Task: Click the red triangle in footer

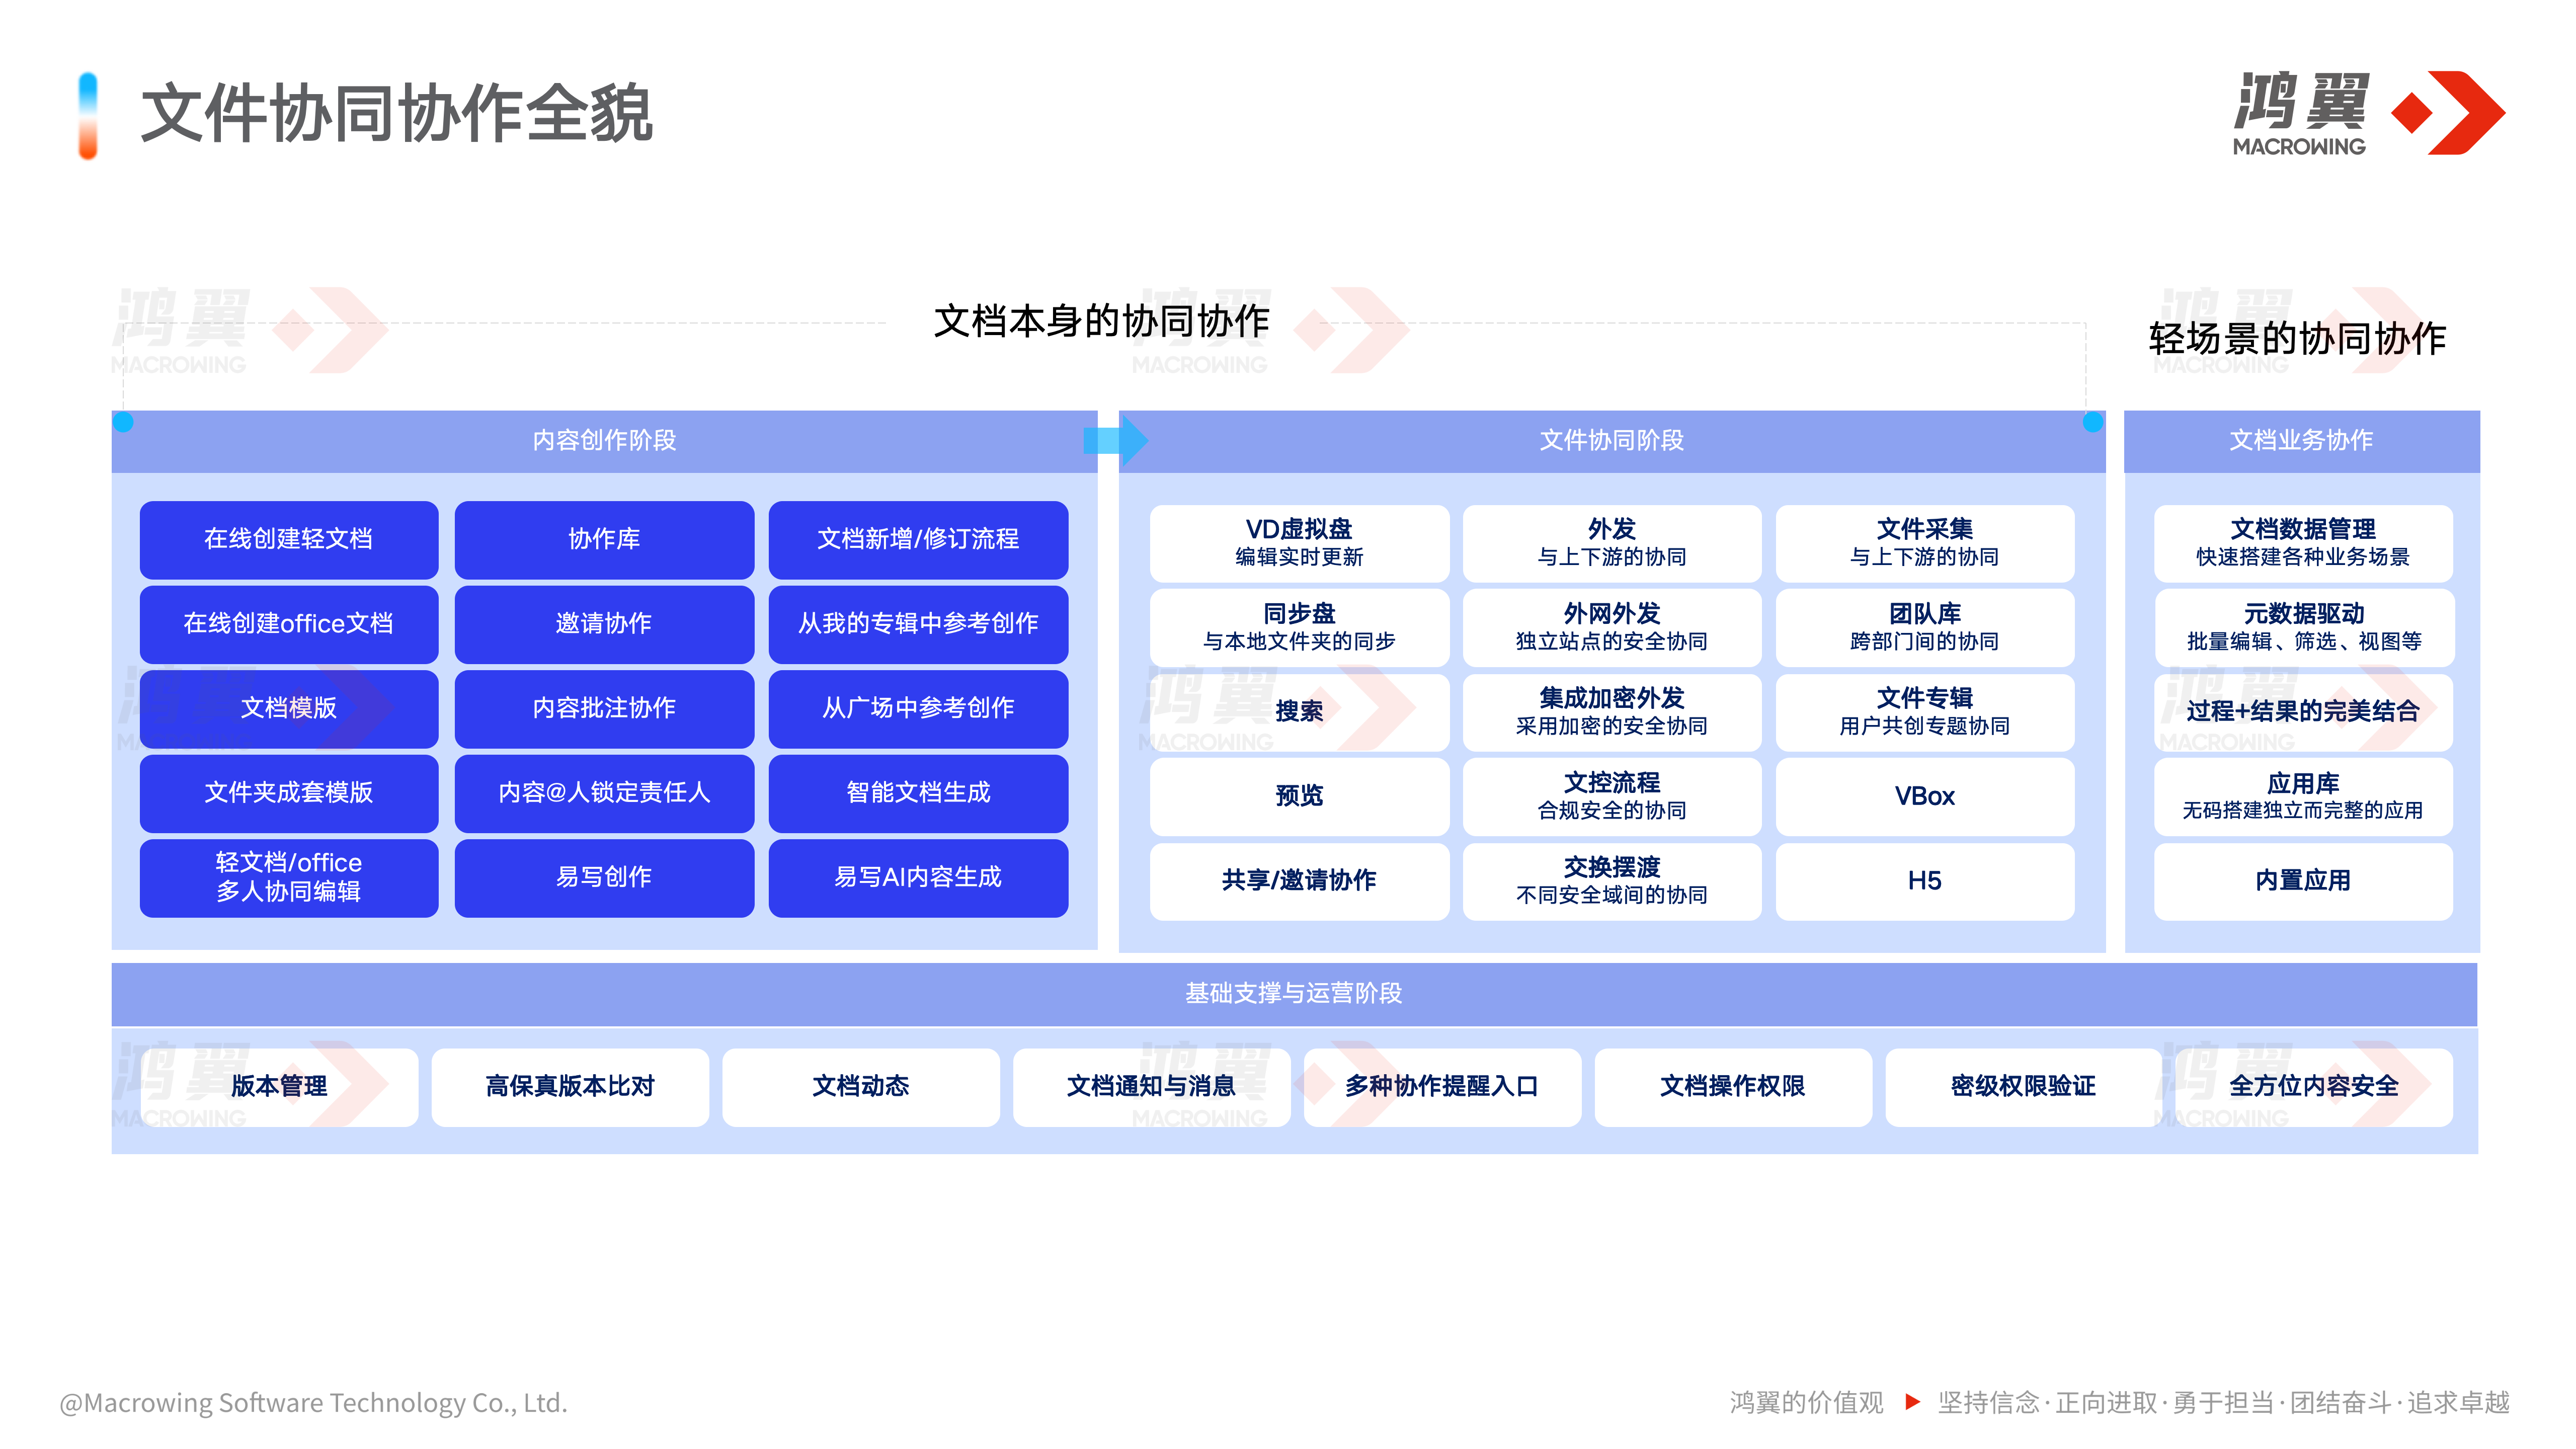Action: [1912, 1401]
